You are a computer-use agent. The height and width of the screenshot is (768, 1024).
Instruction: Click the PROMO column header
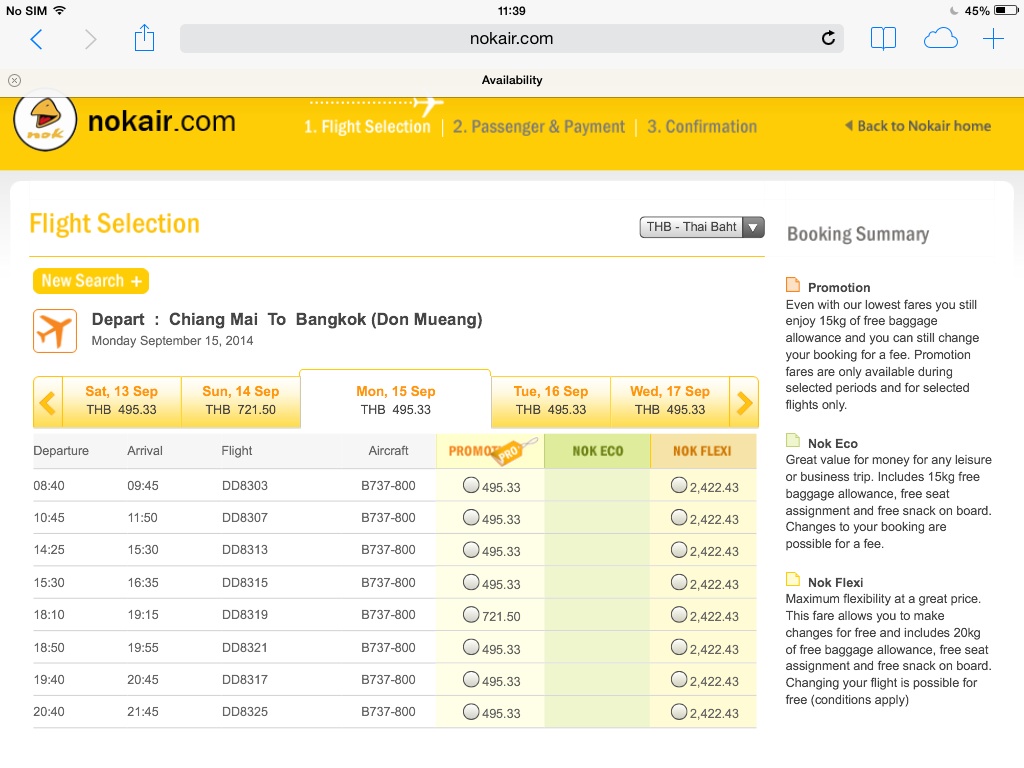(490, 451)
